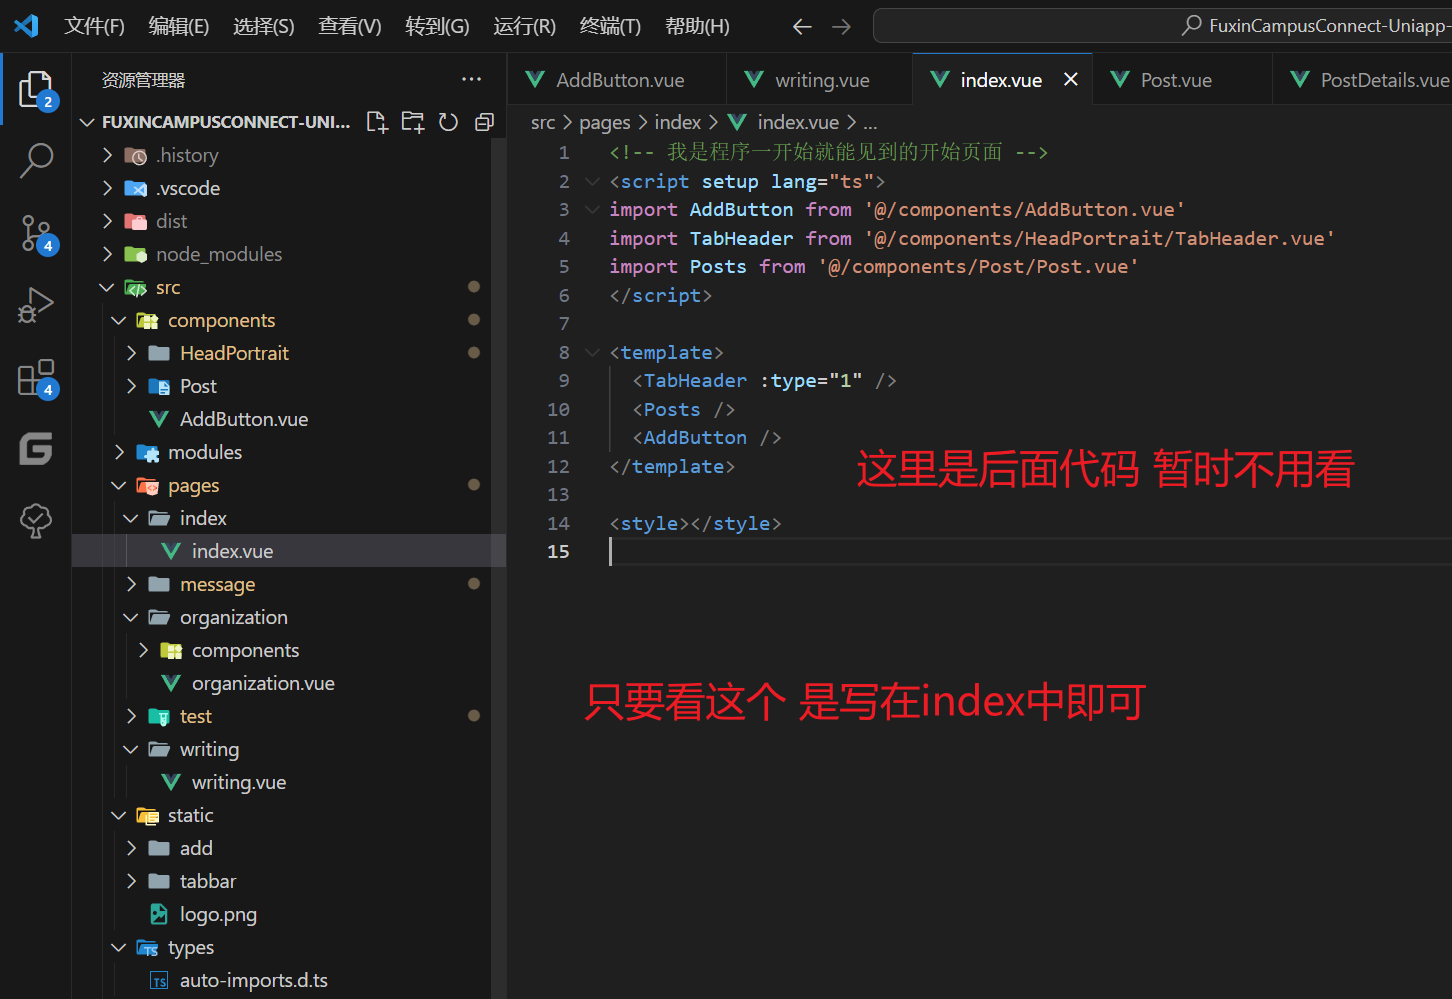The height and width of the screenshot is (999, 1452).
Task: Collapse all folders in explorer
Action: coord(484,122)
